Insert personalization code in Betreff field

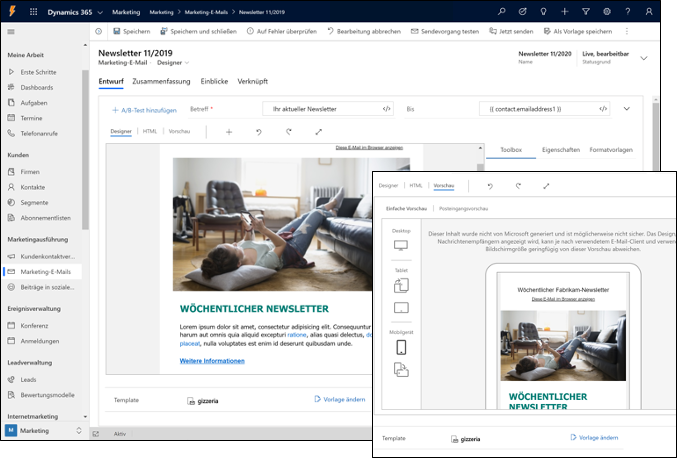pos(386,109)
